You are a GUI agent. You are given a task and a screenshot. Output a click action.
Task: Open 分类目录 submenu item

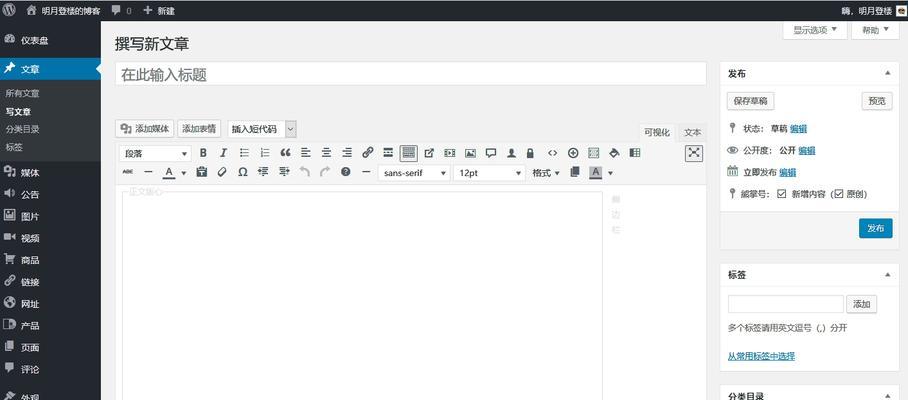point(23,129)
